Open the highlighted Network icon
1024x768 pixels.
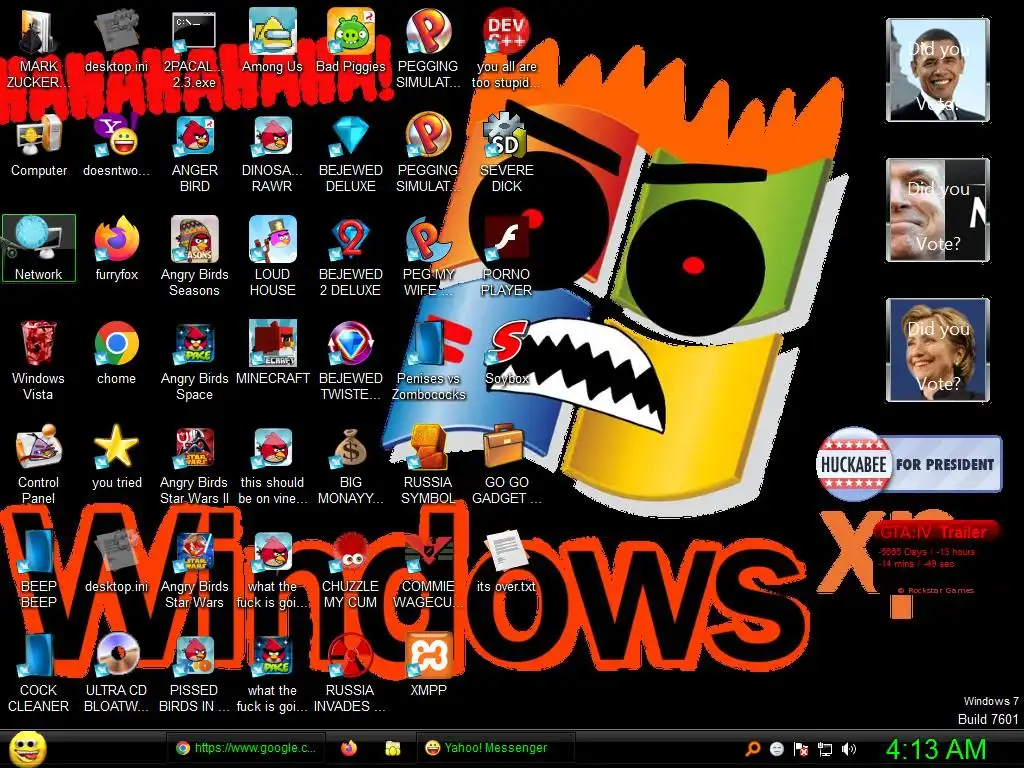point(39,248)
